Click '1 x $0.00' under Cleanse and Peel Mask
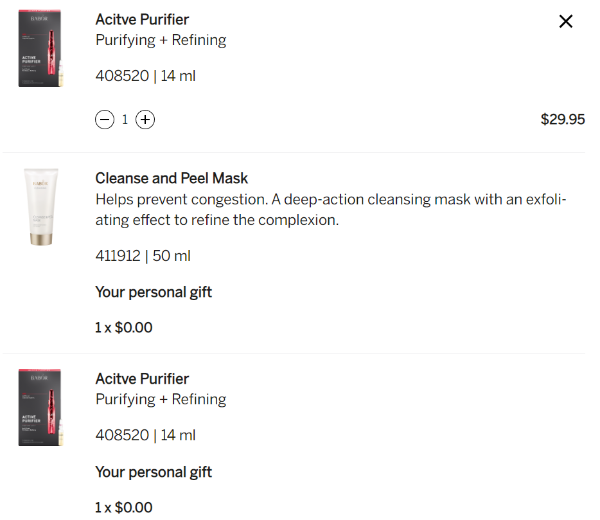Screen dimensions: 600x520 (x=124, y=327)
